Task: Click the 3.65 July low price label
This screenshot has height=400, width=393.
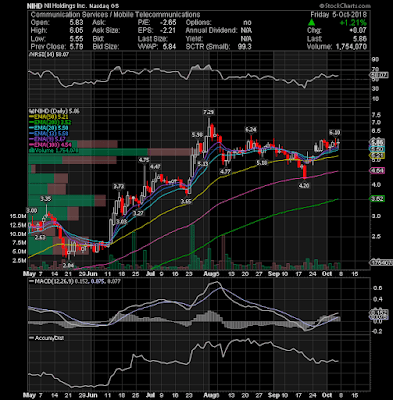Action: [186, 202]
